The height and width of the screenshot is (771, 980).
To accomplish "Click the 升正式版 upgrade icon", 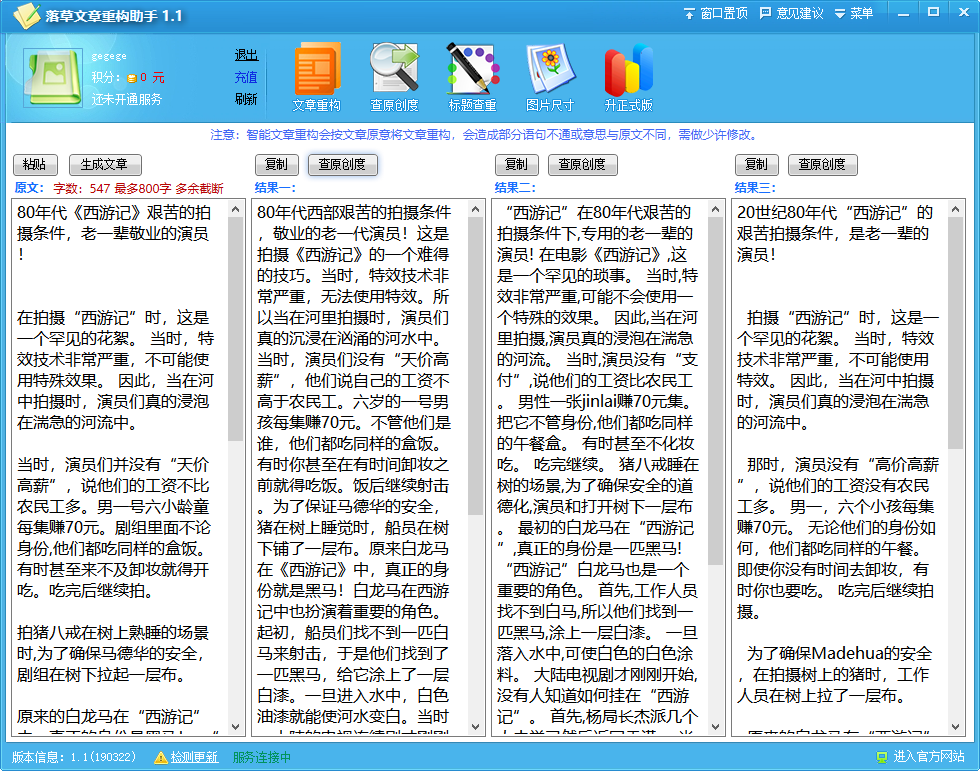I will click(628, 76).
